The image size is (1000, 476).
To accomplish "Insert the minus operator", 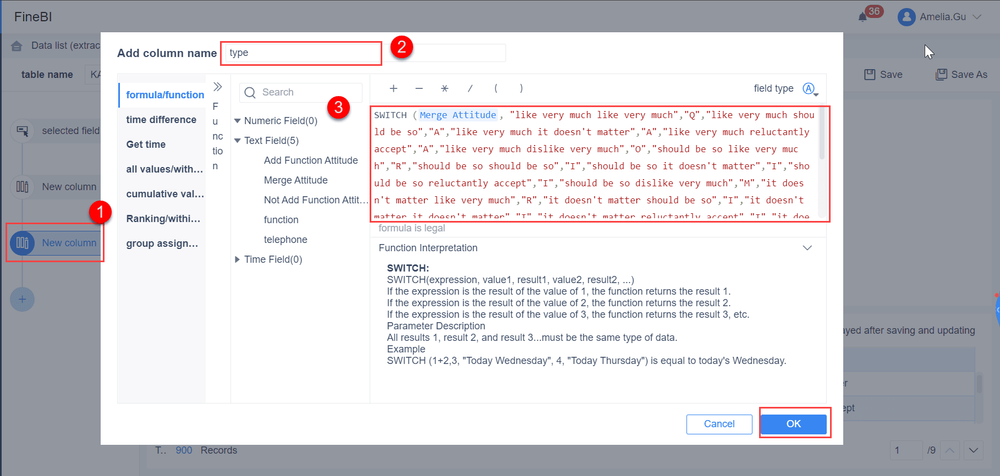I will pyautogui.click(x=419, y=88).
